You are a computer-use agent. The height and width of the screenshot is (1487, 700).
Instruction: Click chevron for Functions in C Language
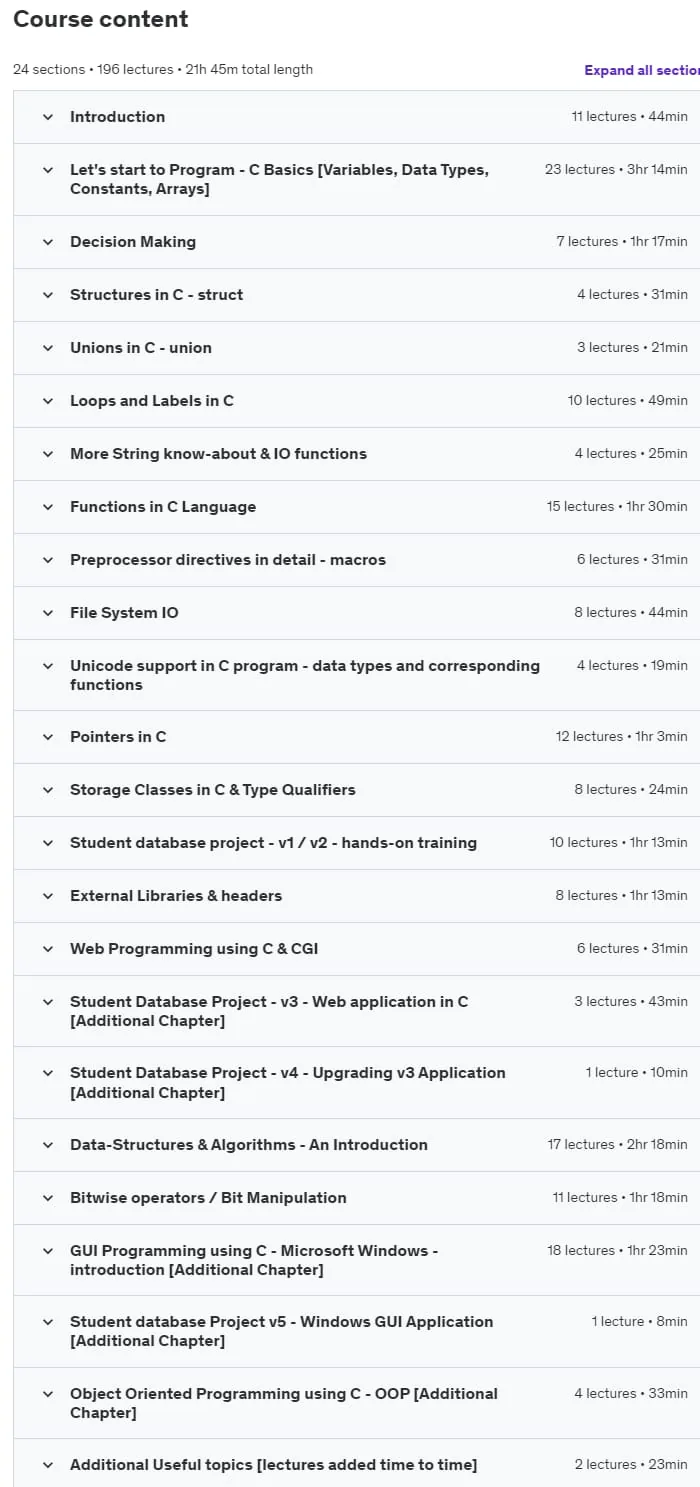[x=47, y=507]
